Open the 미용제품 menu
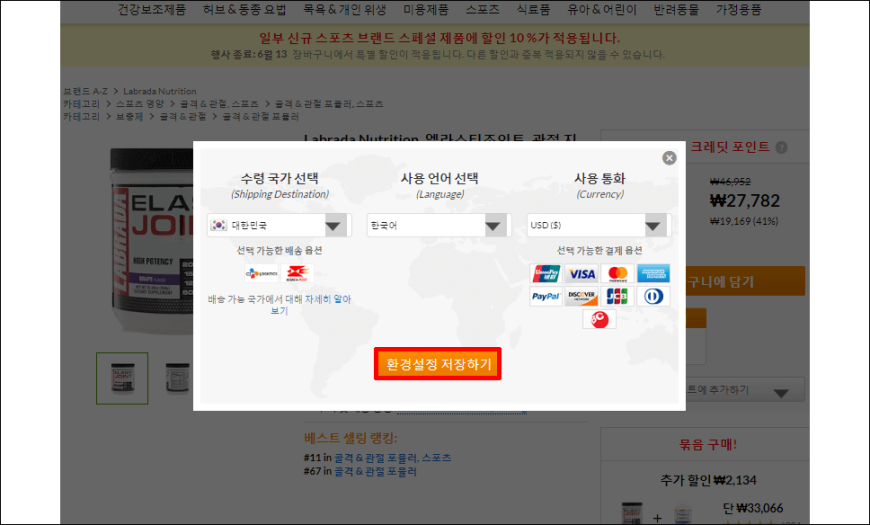The width and height of the screenshot is (870, 525). coord(426,9)
